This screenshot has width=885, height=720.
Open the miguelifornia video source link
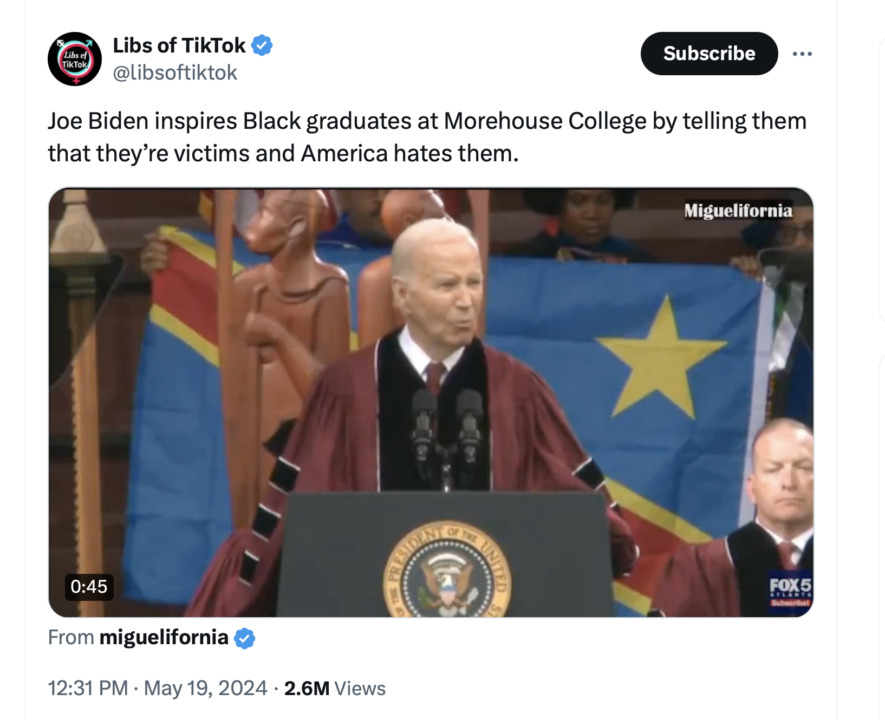pos(164,638)
